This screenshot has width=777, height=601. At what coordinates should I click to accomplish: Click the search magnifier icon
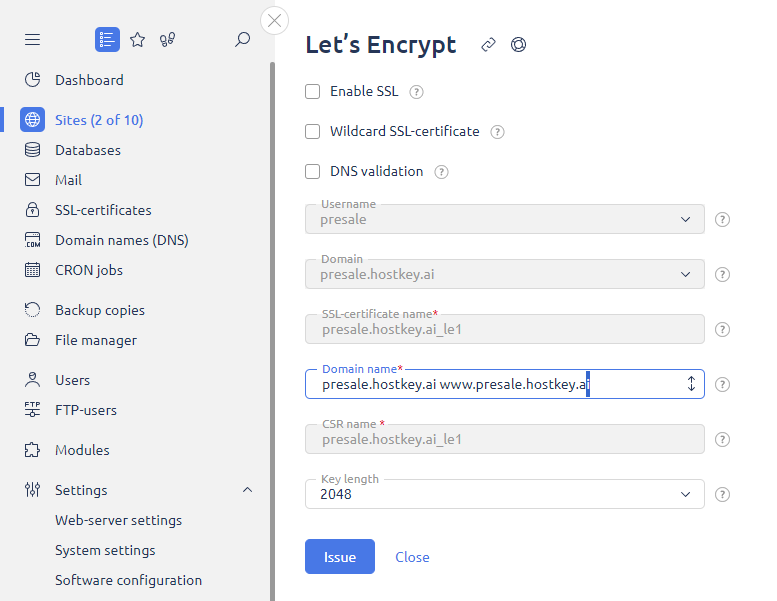pyautogui.click(x=242, y=40)
